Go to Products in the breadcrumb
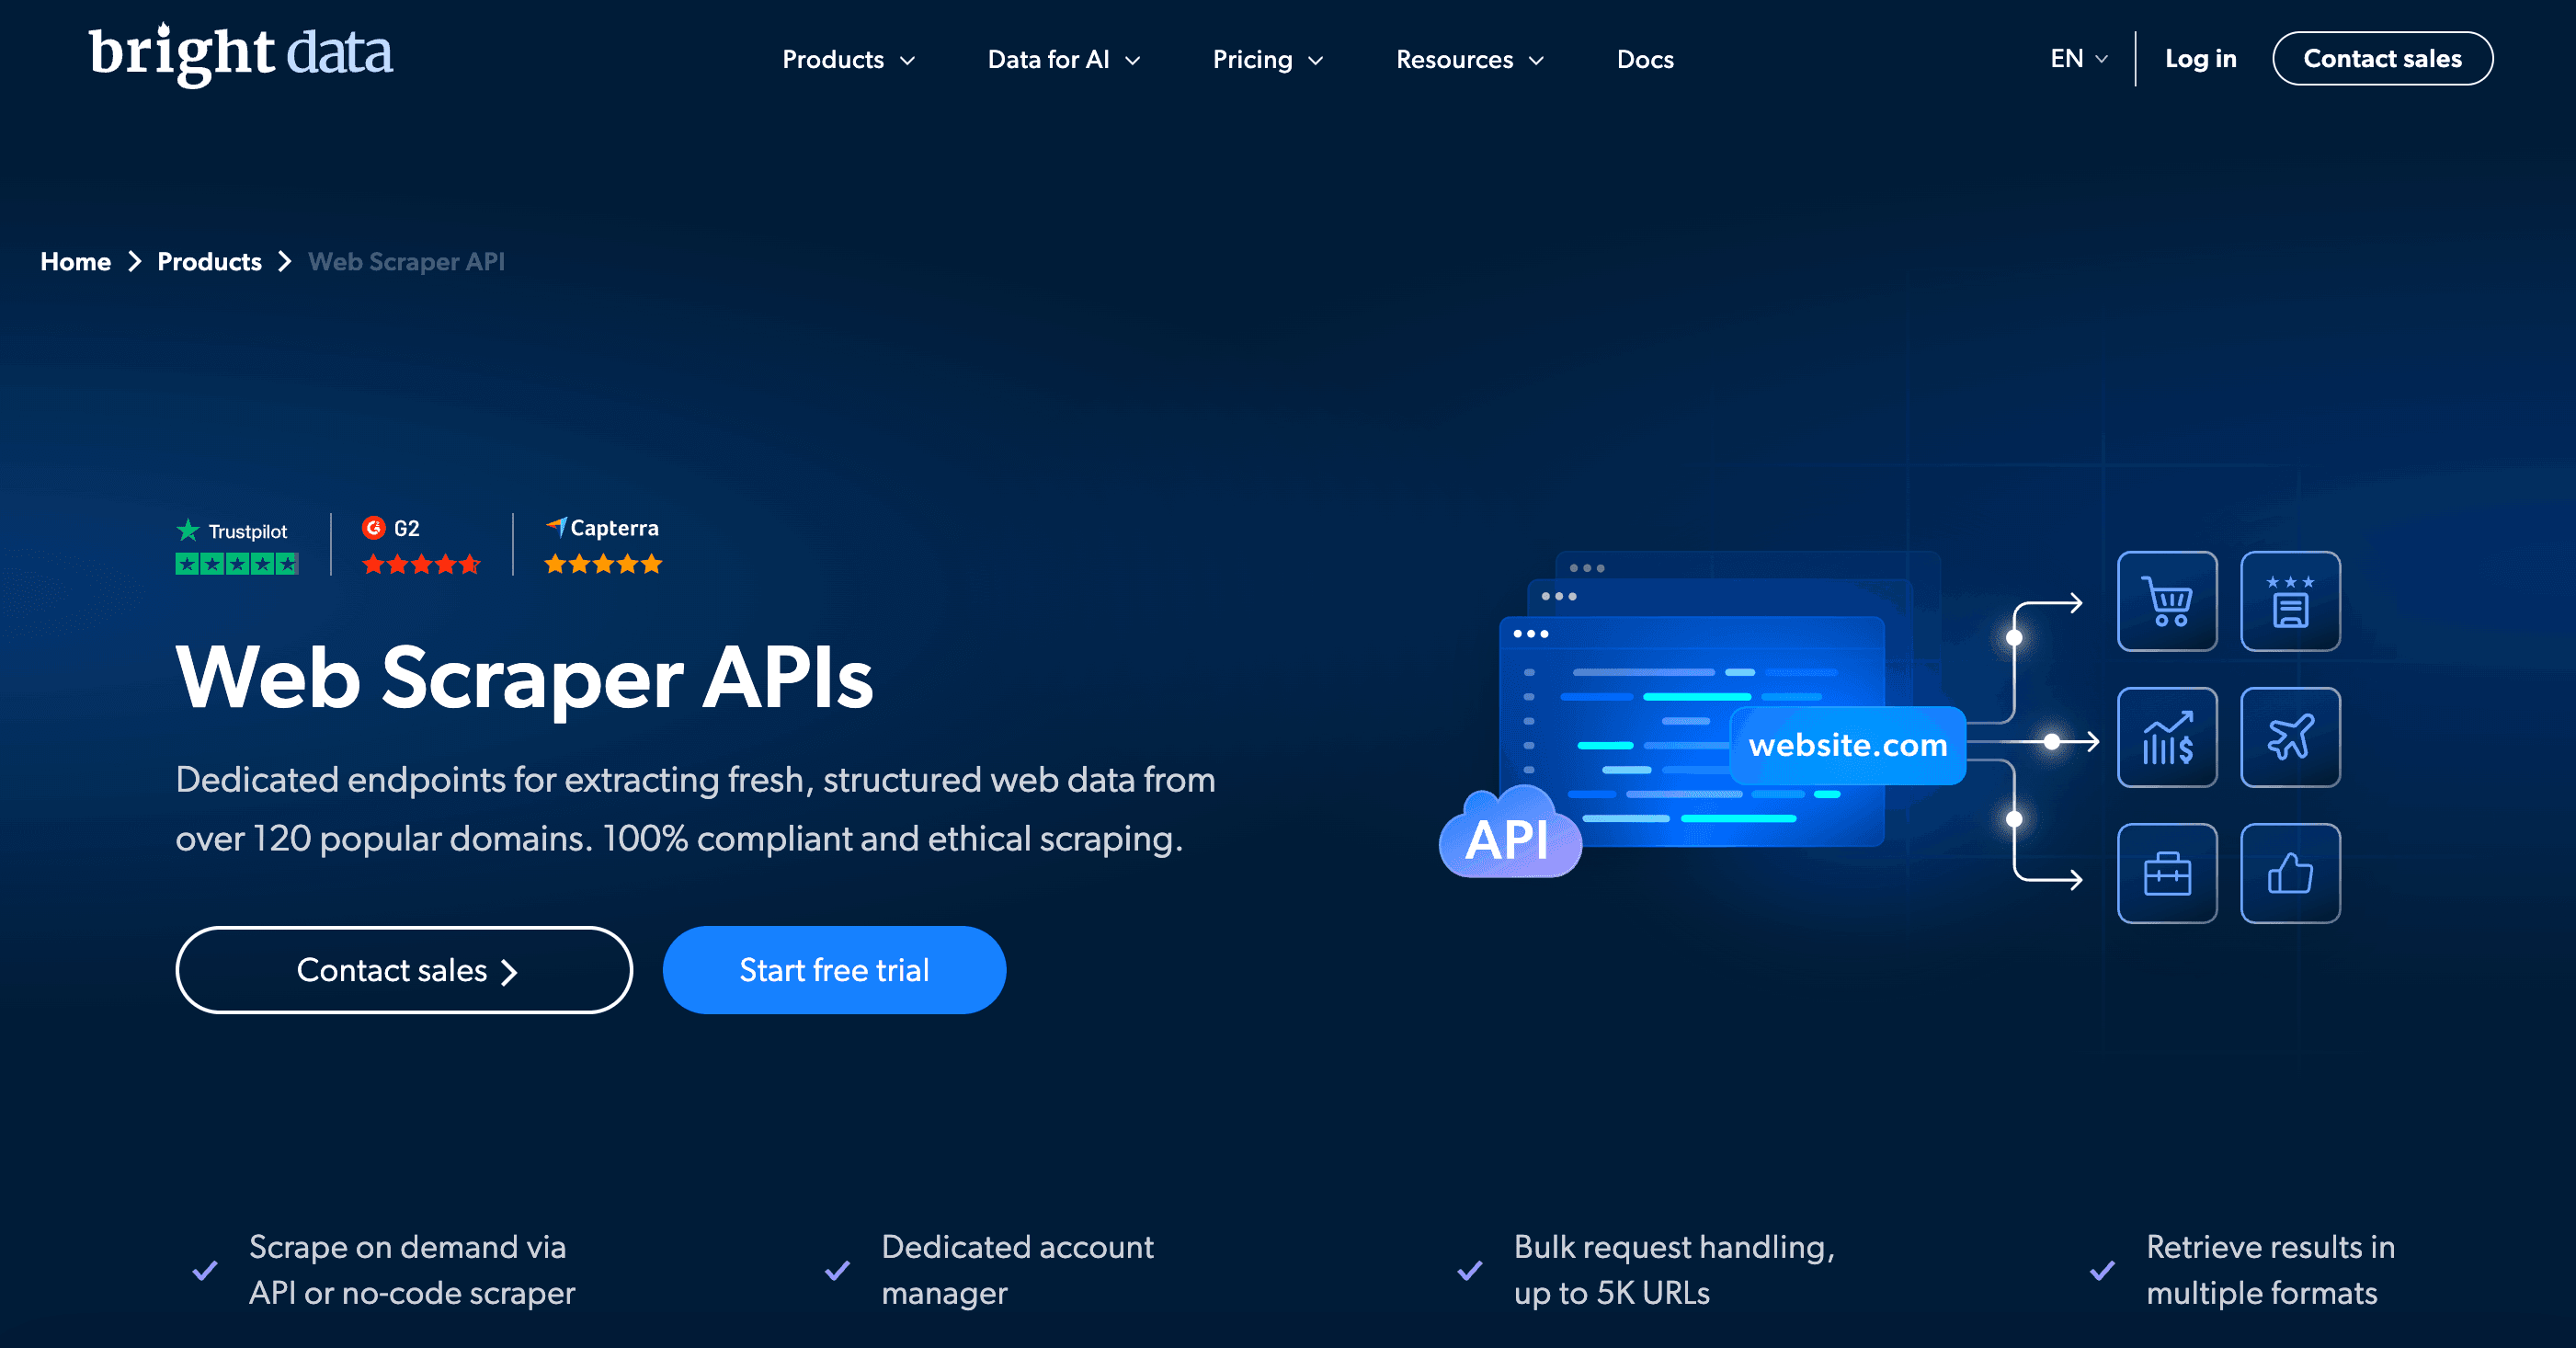The height and width of the screenshot is (1348, 2576). click(x=209, y=262)
